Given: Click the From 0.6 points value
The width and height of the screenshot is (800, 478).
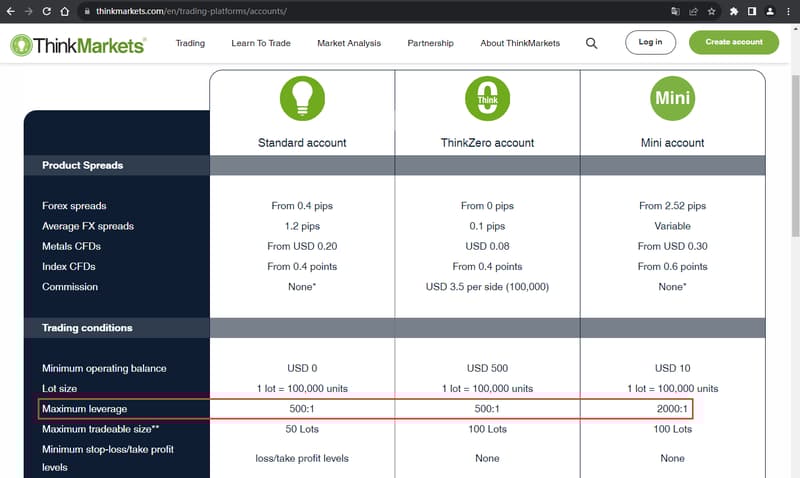Looking at the screenshot, I should click(672, 266).
